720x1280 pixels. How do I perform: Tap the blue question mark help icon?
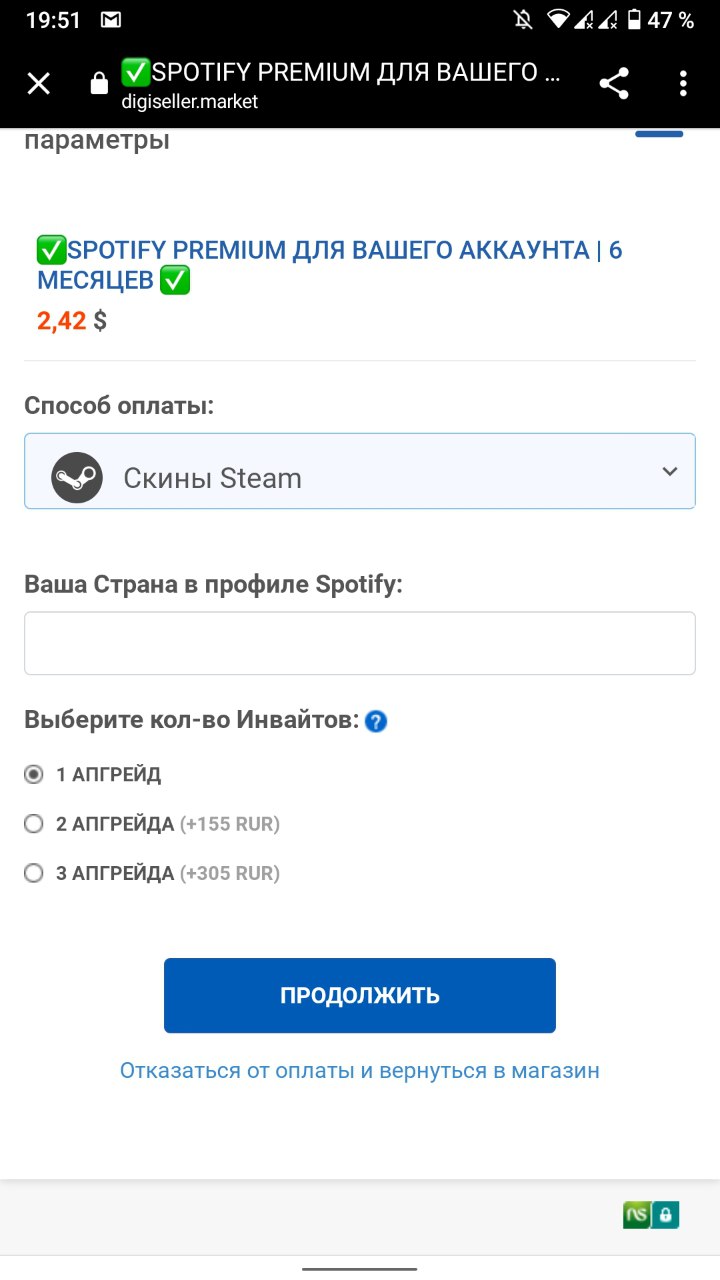point(376,721)
